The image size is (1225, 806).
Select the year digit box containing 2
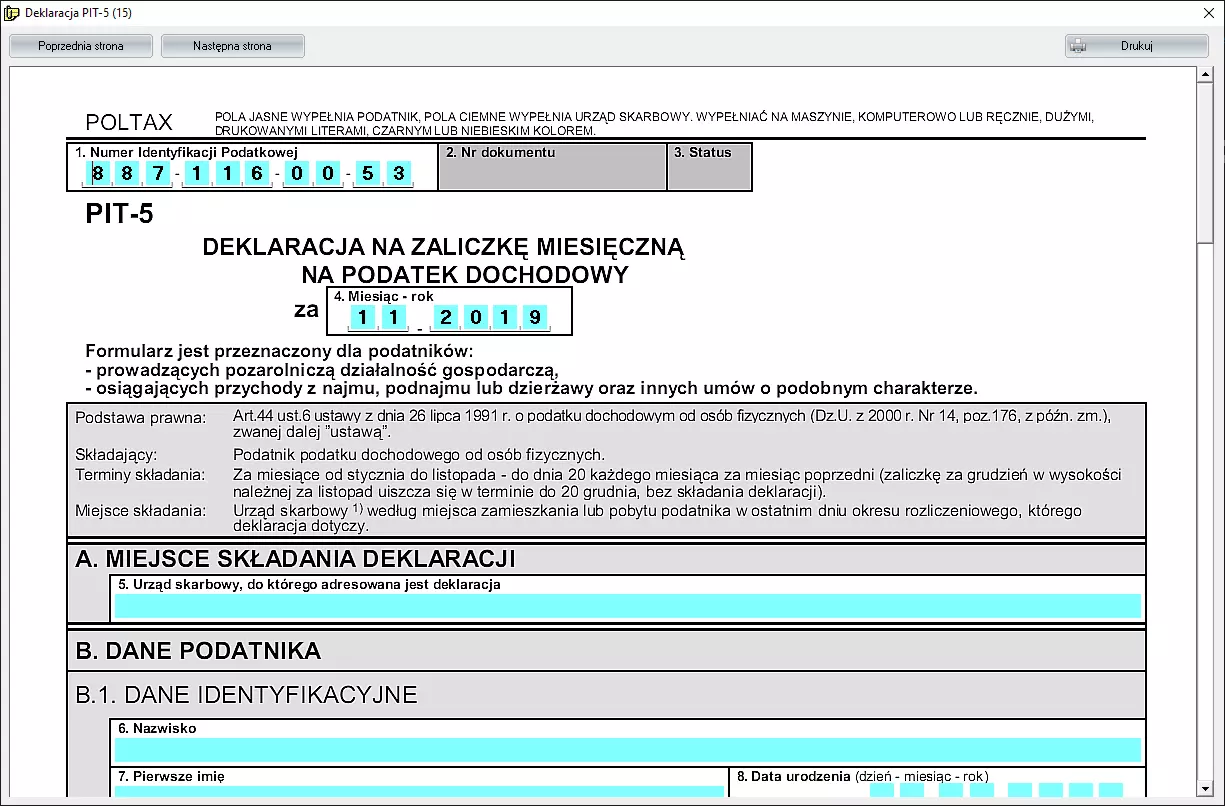click(445, 318)
